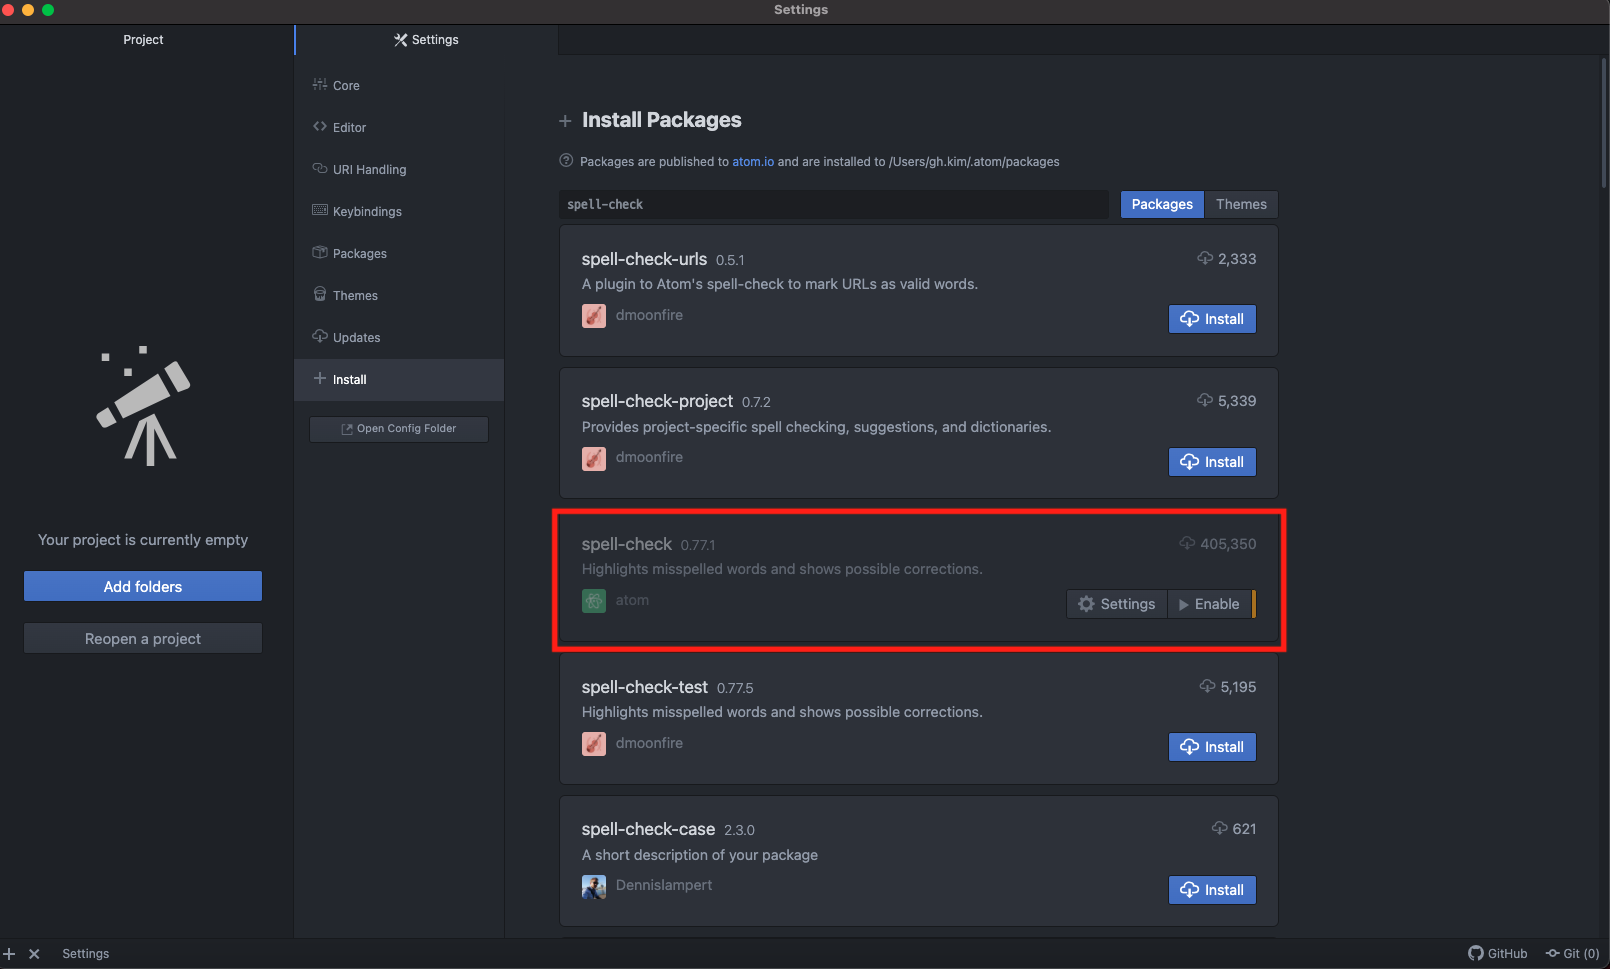Click dmoonfire avatar on spell-check-urls
The image size is (1610, 969).
coord(594,316)
